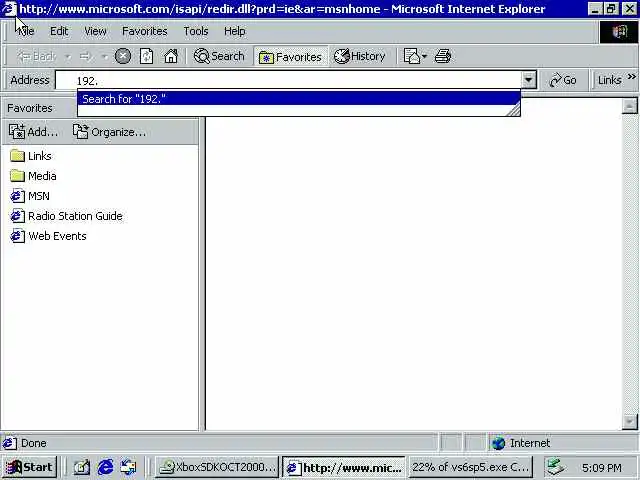The image size is (640, 480).
Task: Switch to the http://www.mic... taskbar button
Action: 344,467
